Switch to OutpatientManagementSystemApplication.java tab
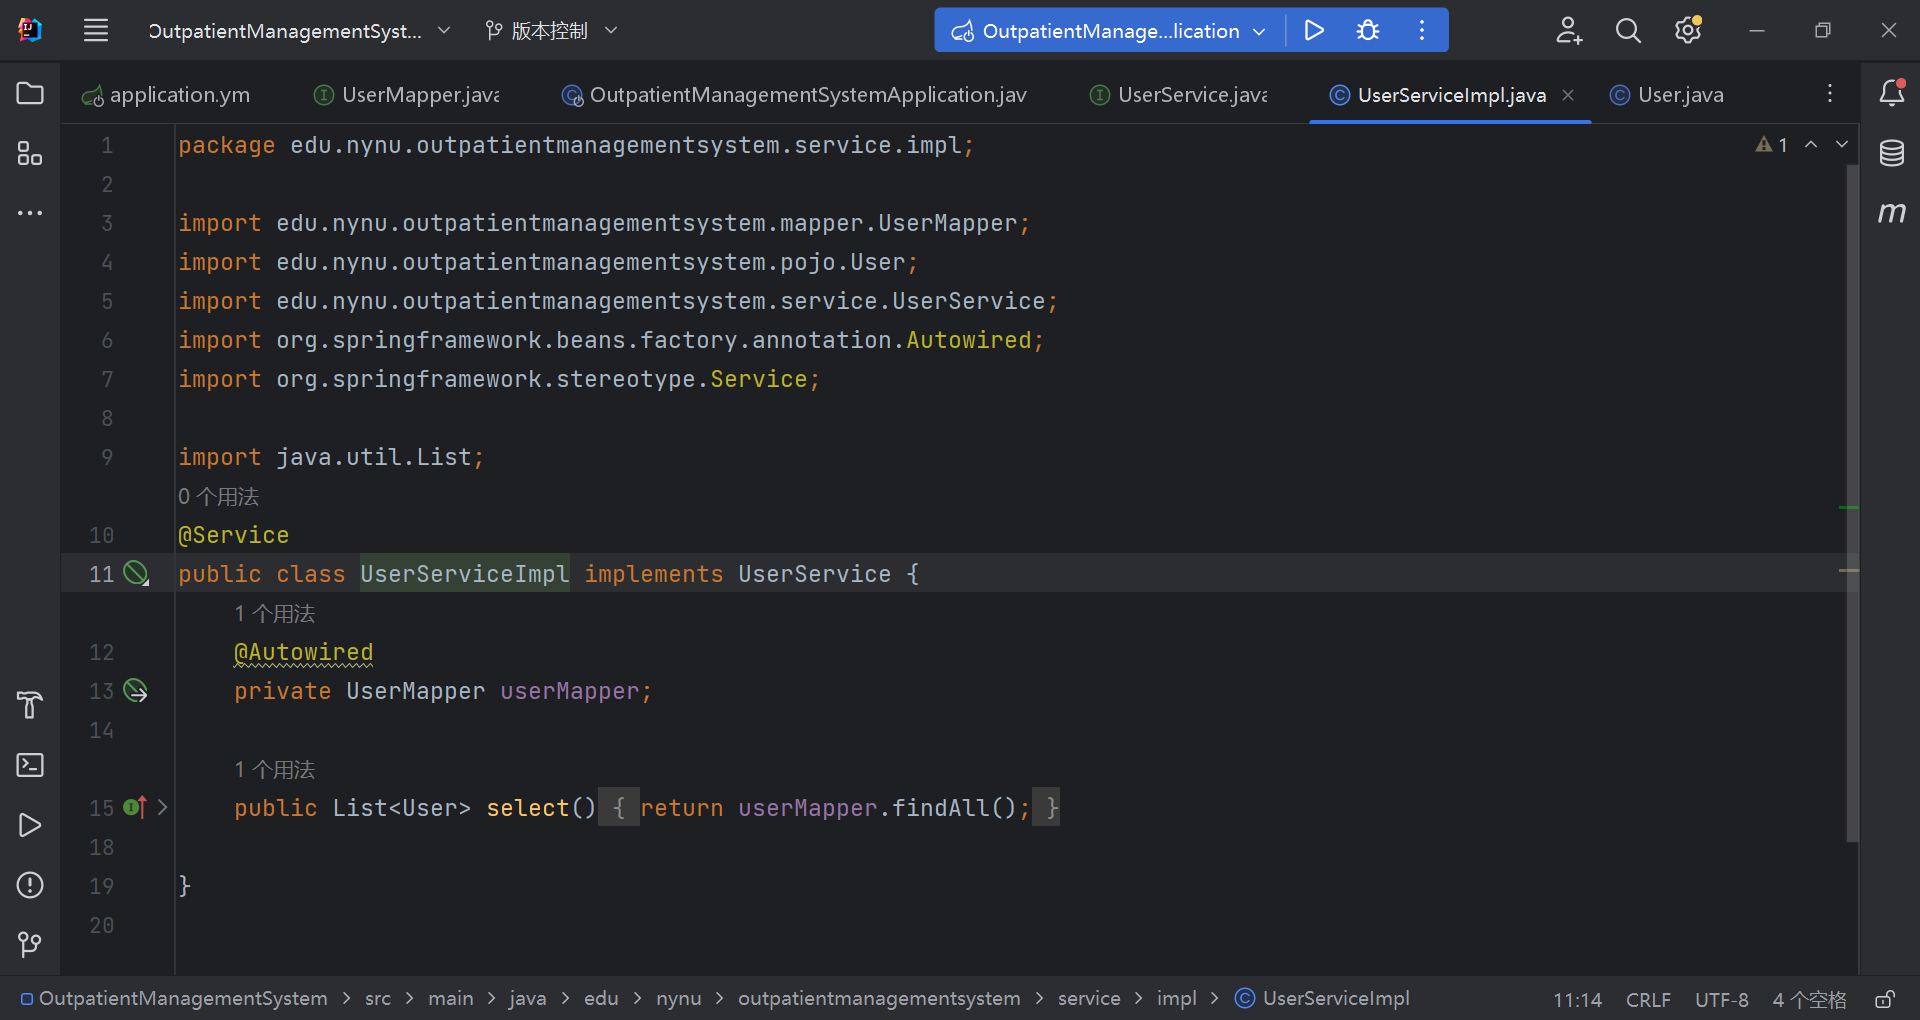Viewport: 1920px width, 1020px height. [795, 95]
